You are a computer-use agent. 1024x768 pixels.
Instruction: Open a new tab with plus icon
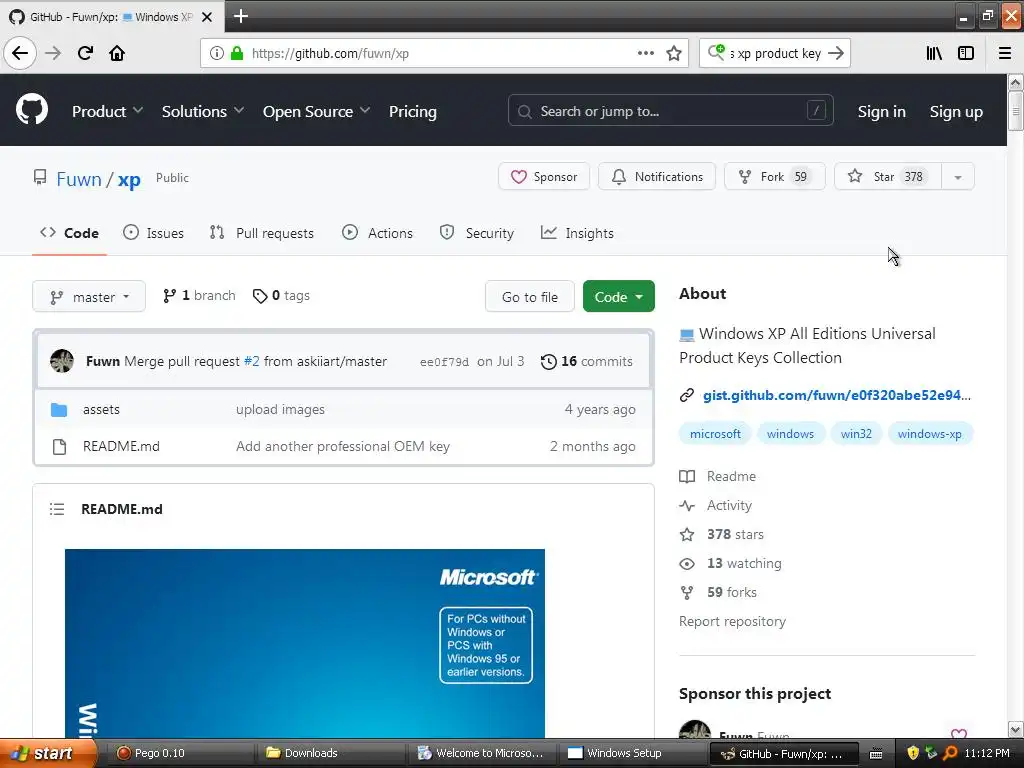coord(240,16)
